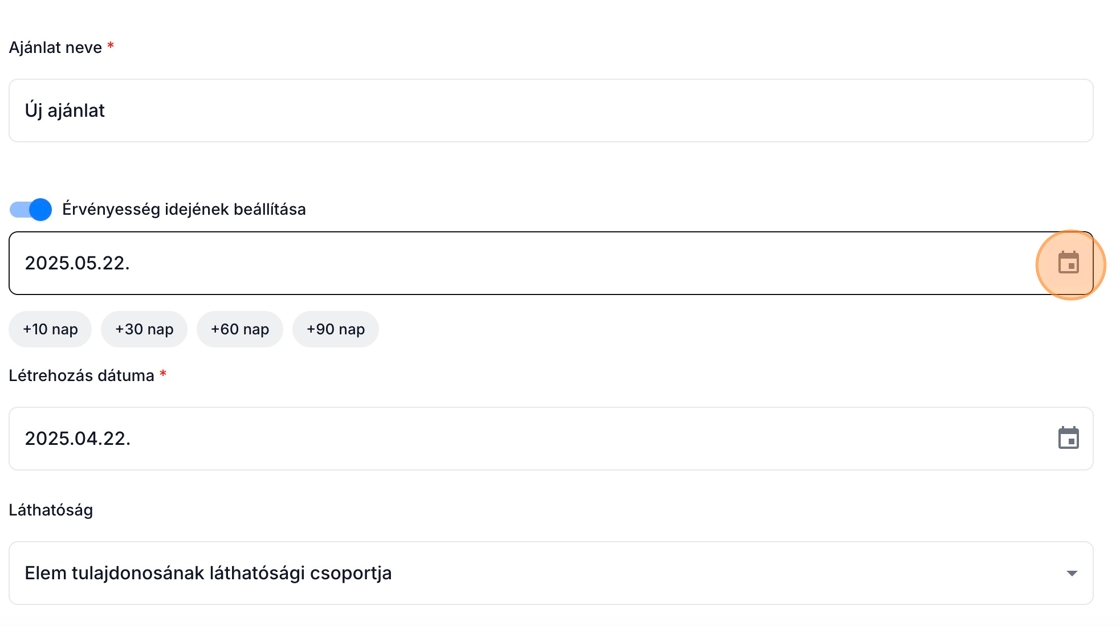Open the Létrehozás dátuma calendar picker
Screen dimensions: 1120x626
(x=1068, y=438)
